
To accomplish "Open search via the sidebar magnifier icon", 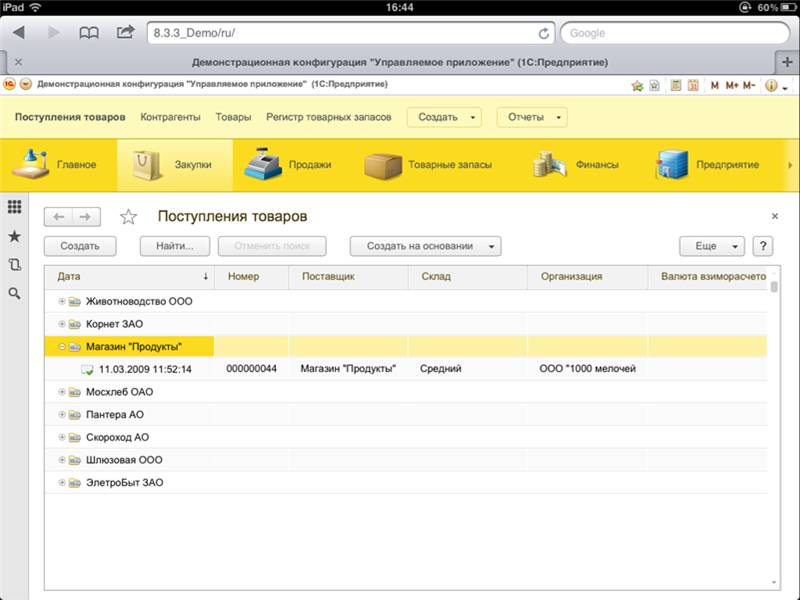I will pyautogui.click(x=15, y=293).
